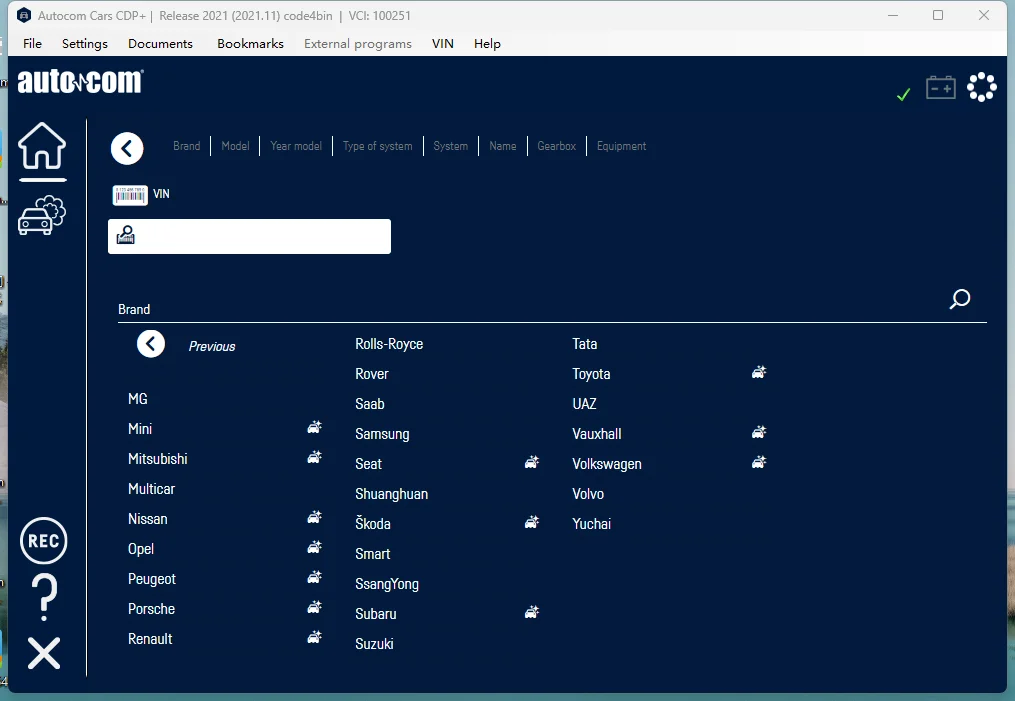Click the car icon next to Peugeot
This screenshot has width=1015, height=701.
[x=315, y=577]
